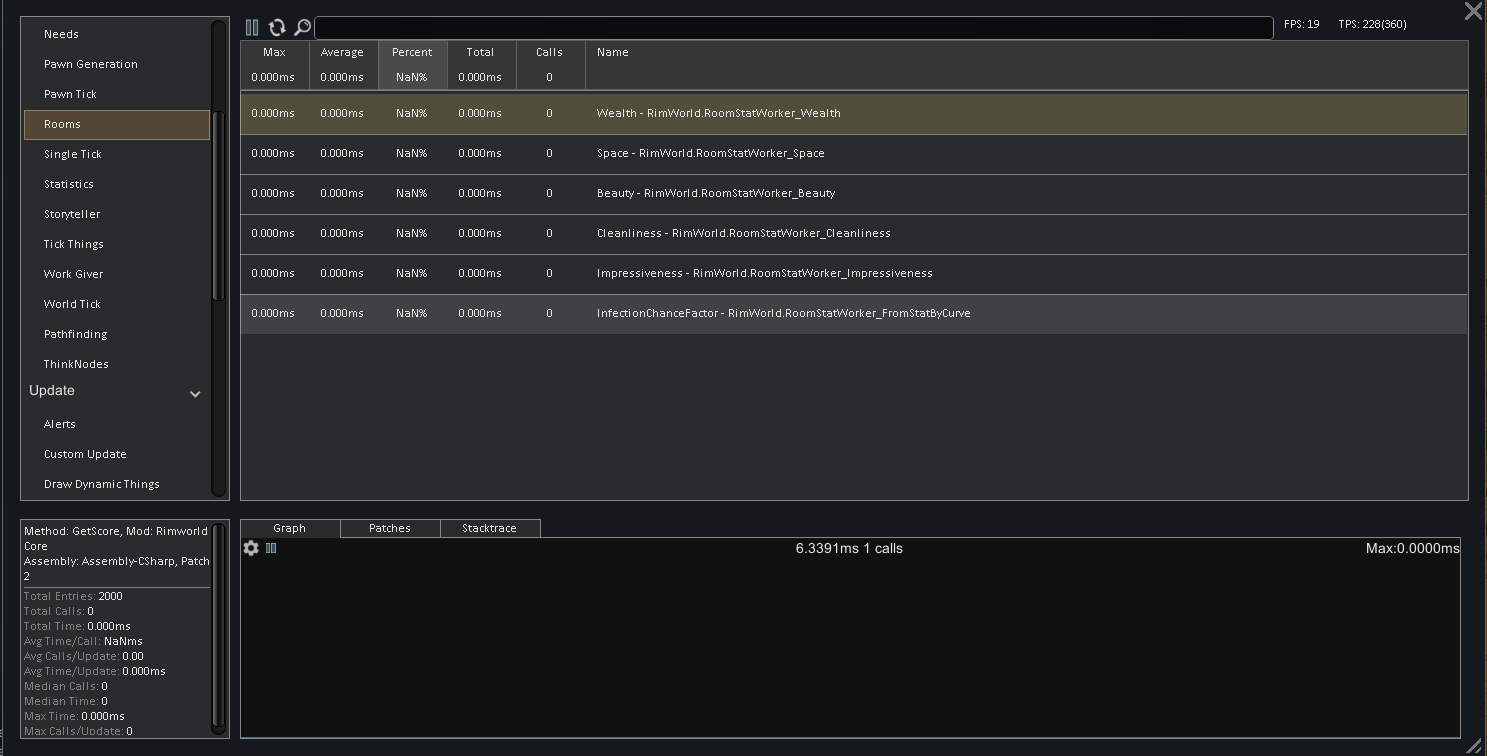This screenshot has width=1487, height=756.
Task: Click the window resize handle corner
Action: 1475,745
